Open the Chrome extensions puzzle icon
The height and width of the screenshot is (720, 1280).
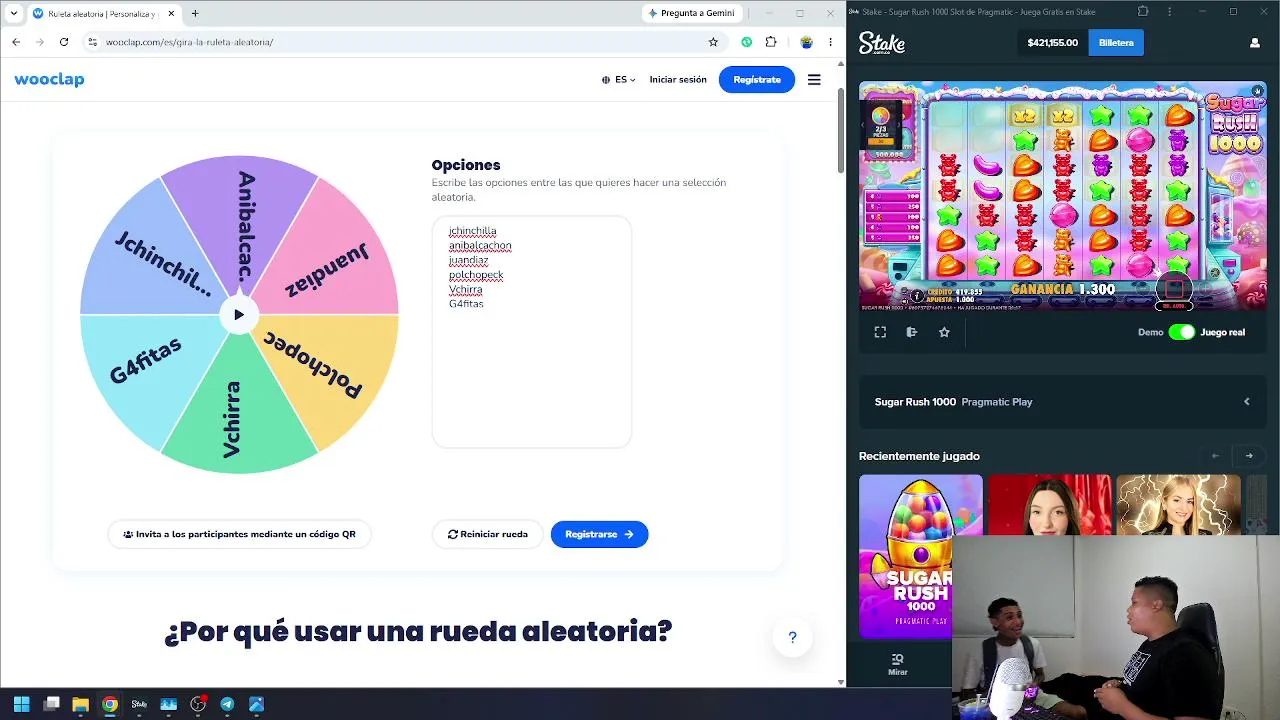point(771,42)
